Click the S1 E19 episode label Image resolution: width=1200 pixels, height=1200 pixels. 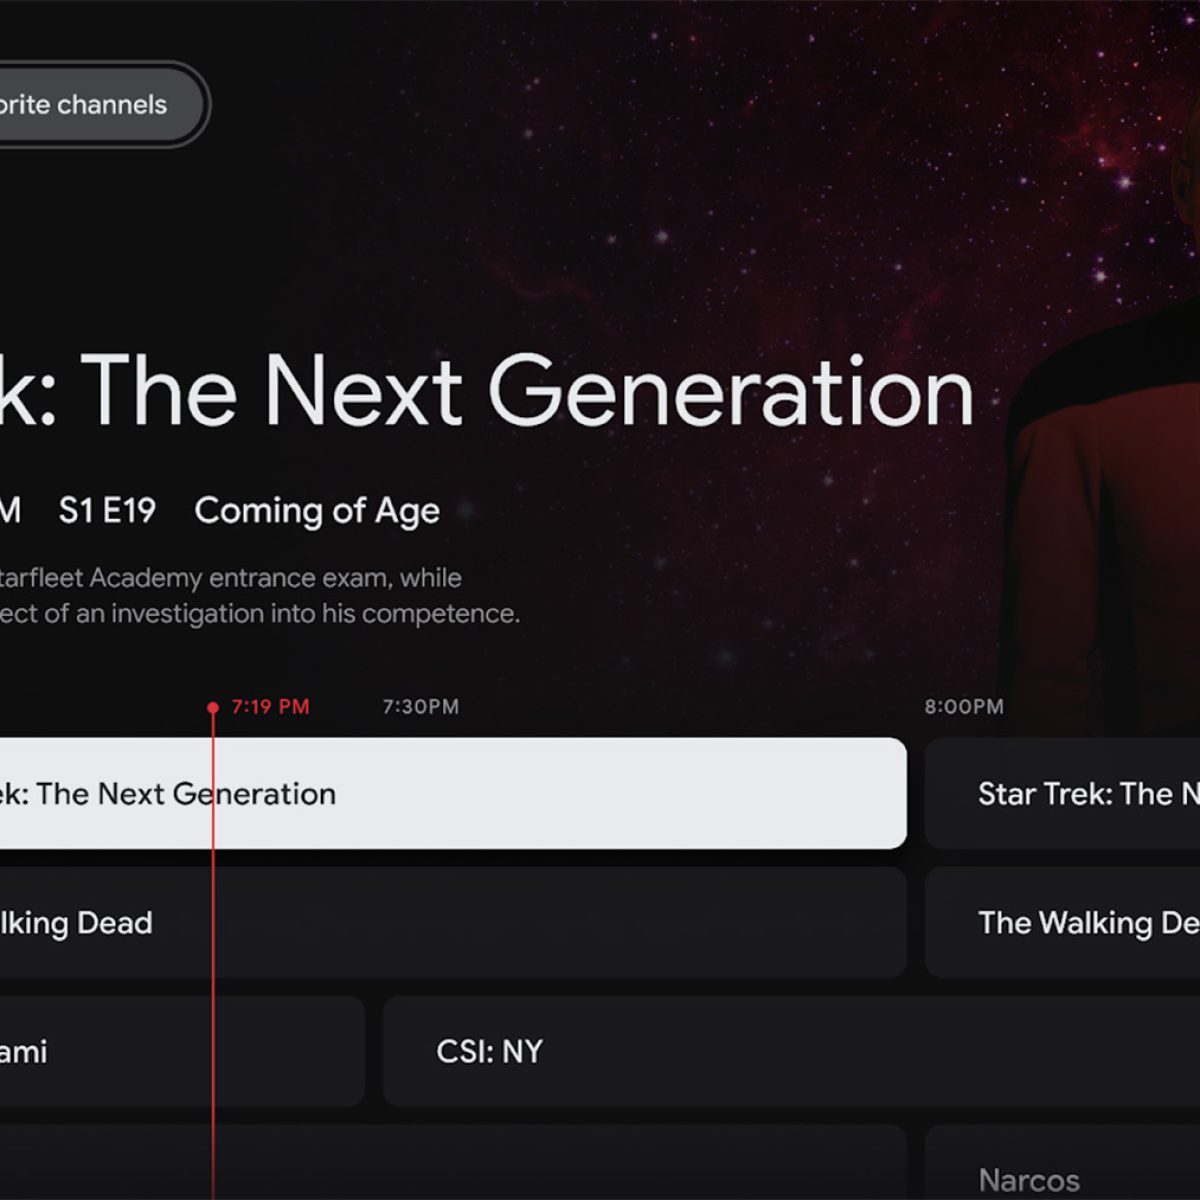click(x=107, y=511)
